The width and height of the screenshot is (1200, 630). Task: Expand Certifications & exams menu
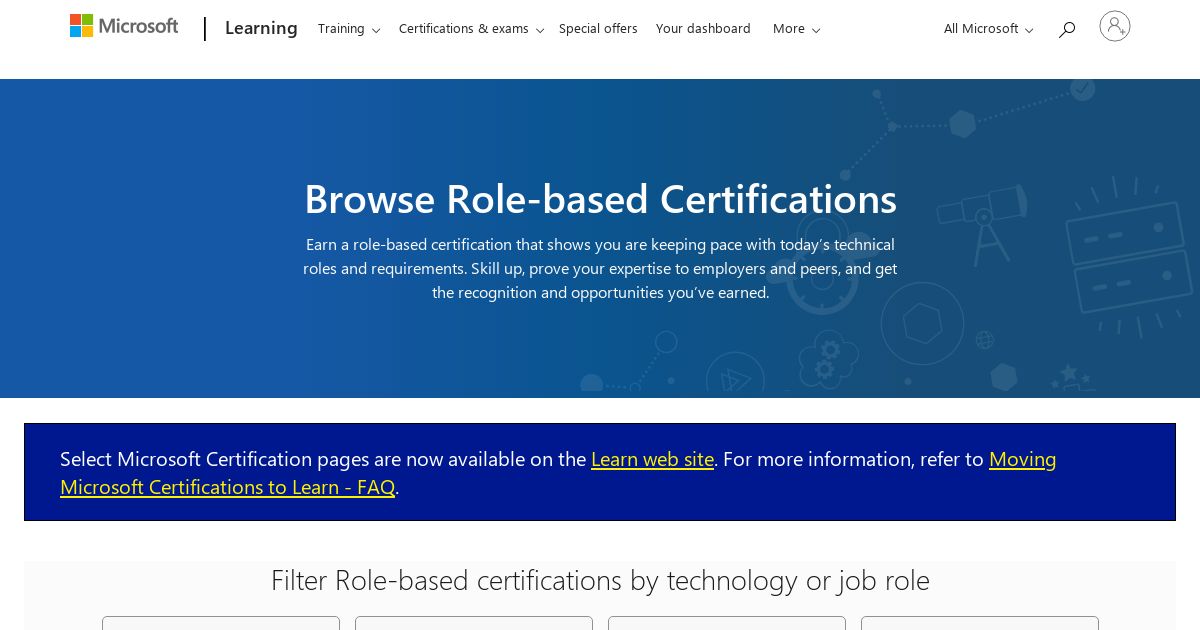[x=471, y=29]
